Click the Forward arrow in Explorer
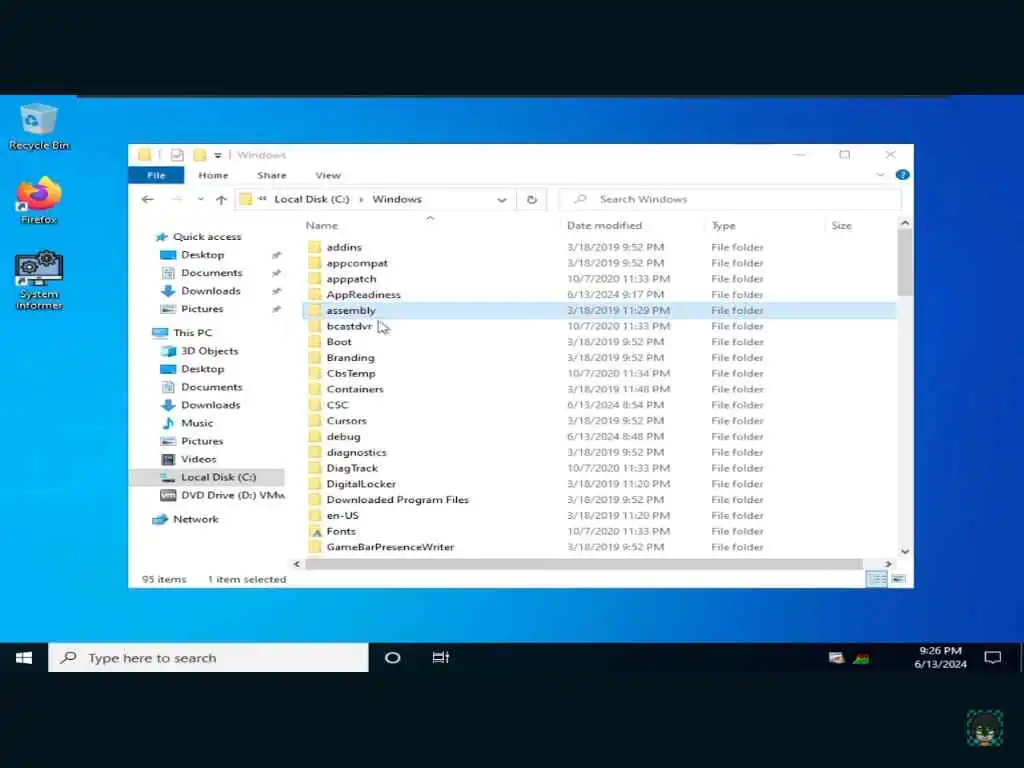 coord(176,199)
